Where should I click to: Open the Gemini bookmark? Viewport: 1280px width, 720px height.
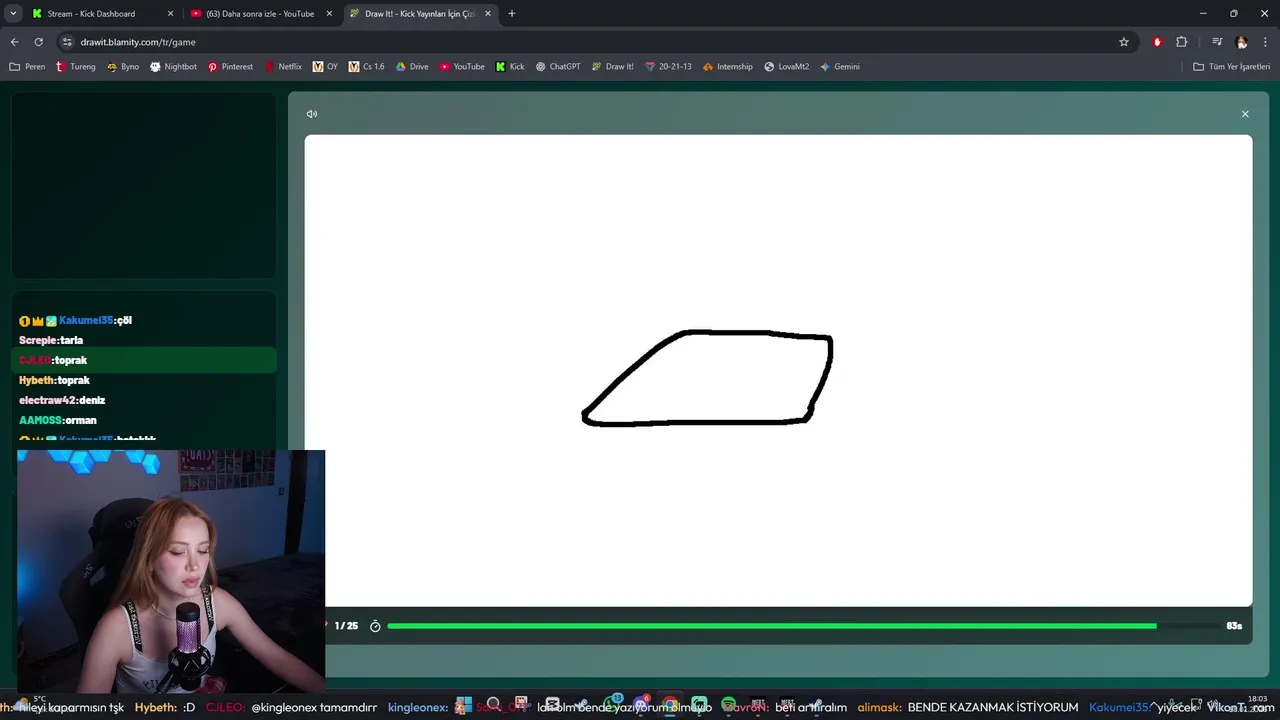point(840,67)
